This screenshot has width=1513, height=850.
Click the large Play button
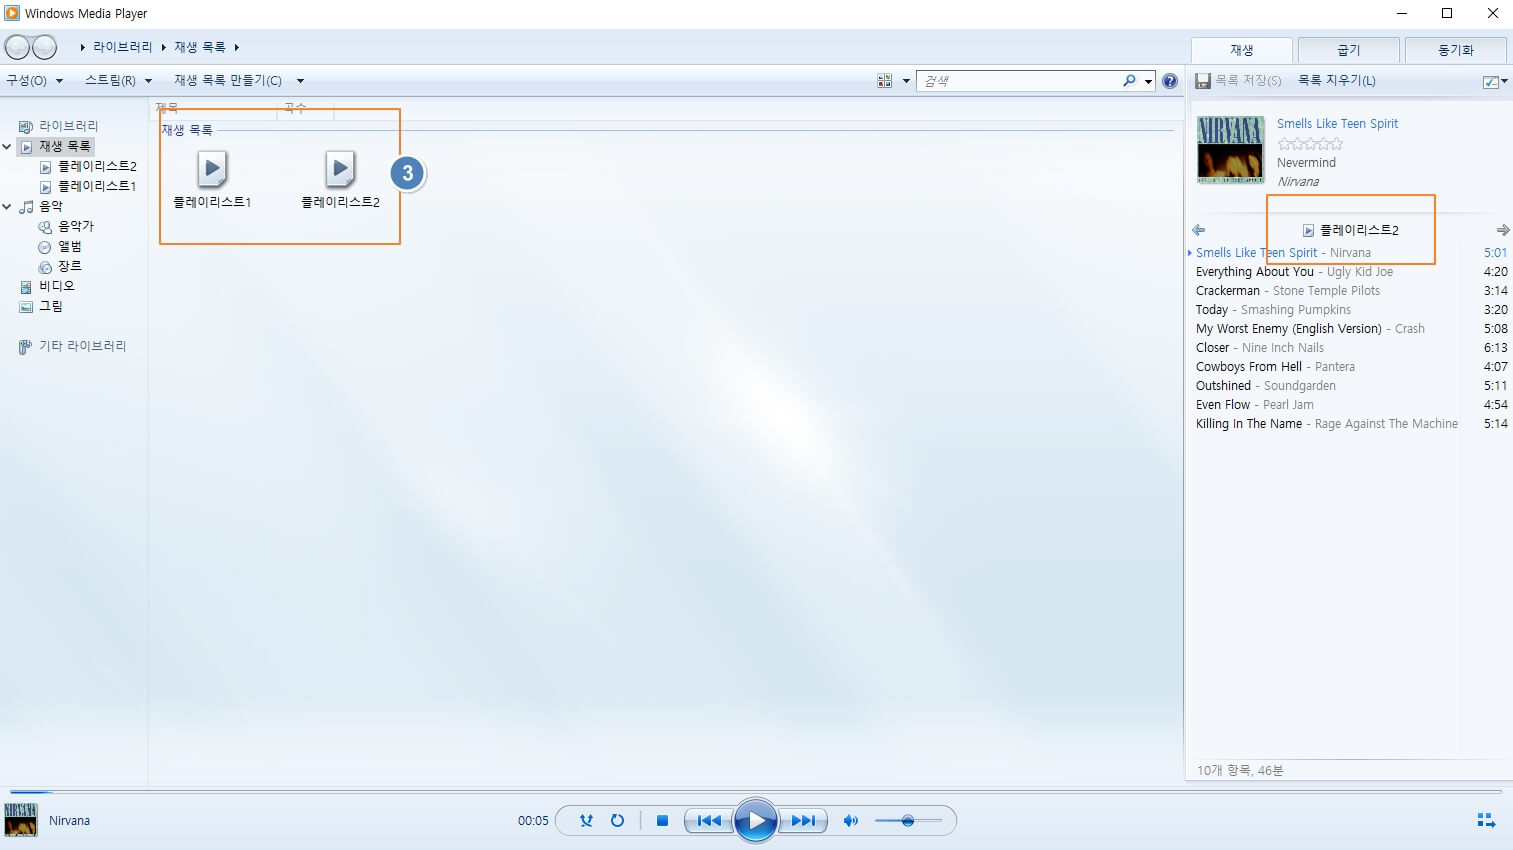(x=756, y=821)
